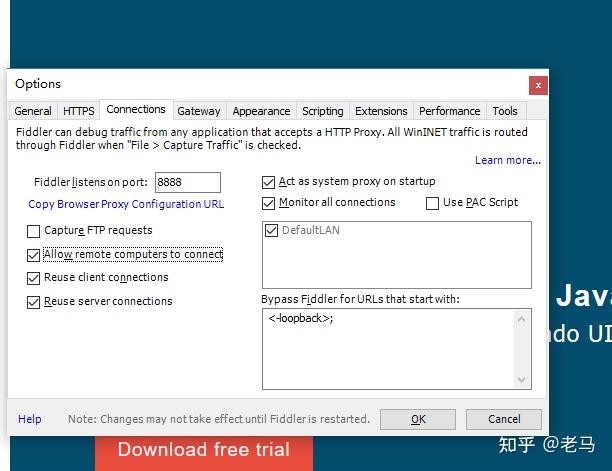Click the Fiddler listens on port field
612x471 pixels.
pyautogui.click(x=187, y=182)
